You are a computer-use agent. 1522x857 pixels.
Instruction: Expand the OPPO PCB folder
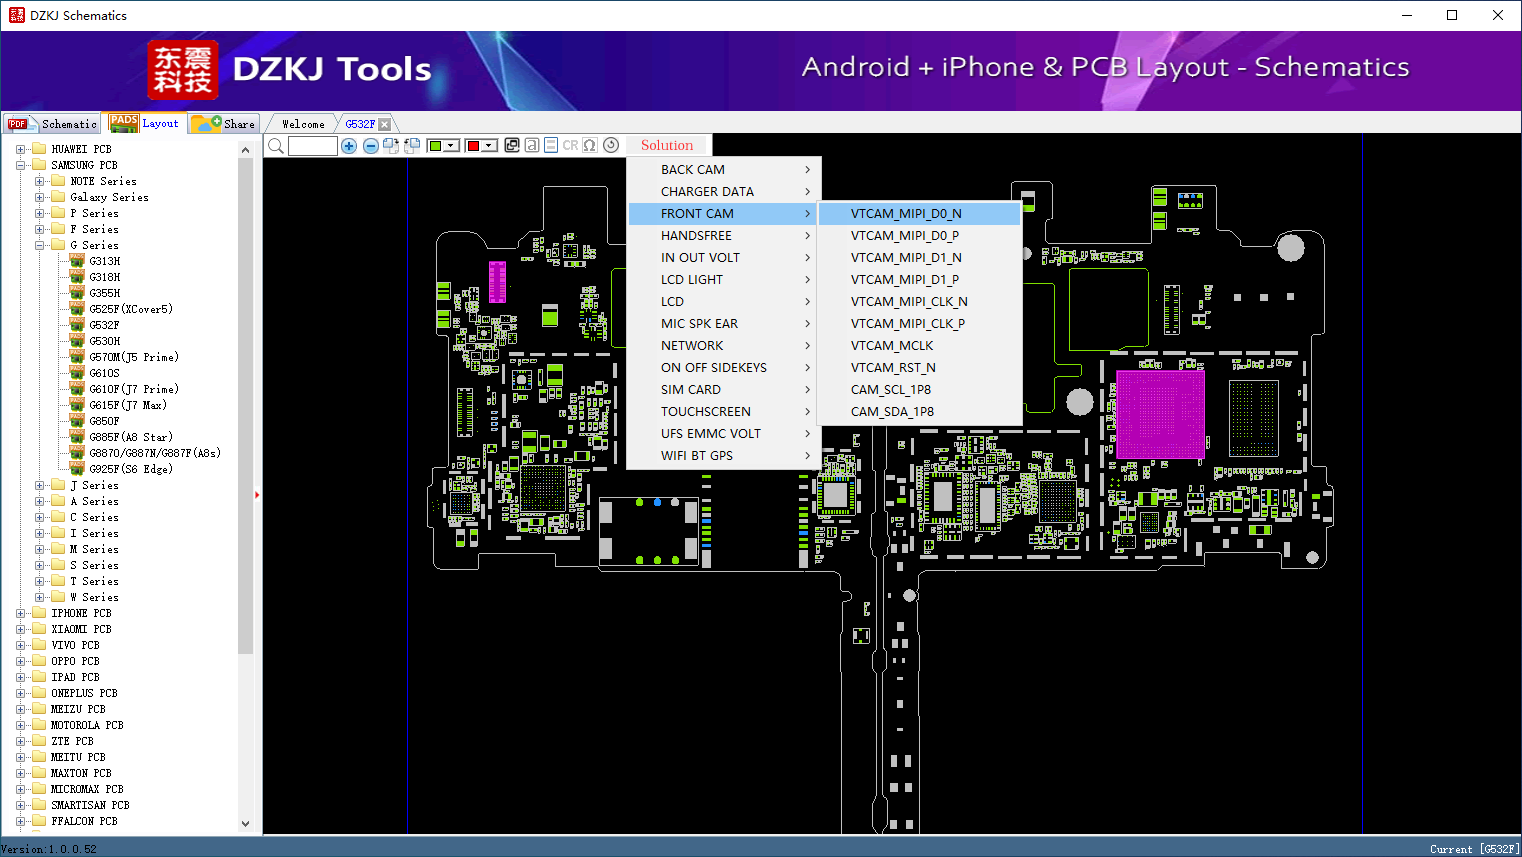point(20,661)
